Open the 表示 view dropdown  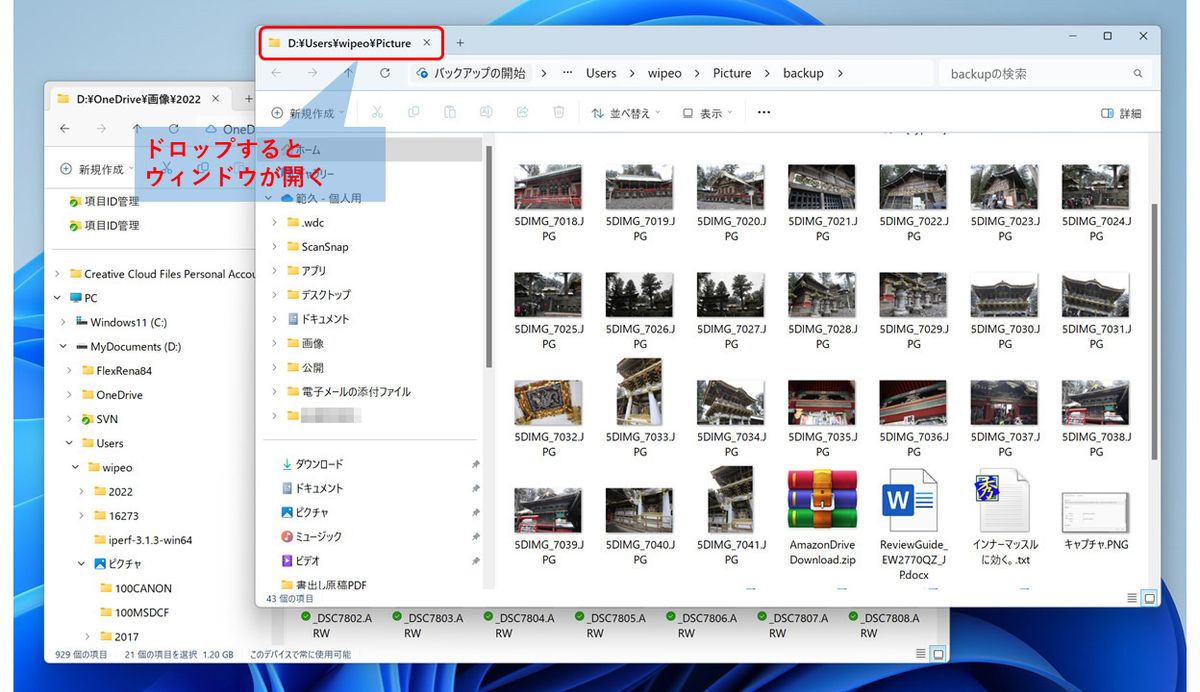(x=707, y=113)
